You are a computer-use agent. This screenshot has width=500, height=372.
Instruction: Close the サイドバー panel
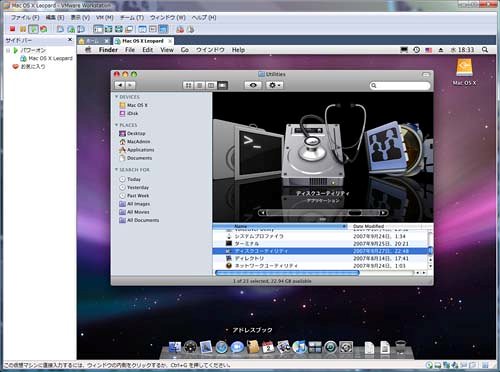tap(70, 40)
